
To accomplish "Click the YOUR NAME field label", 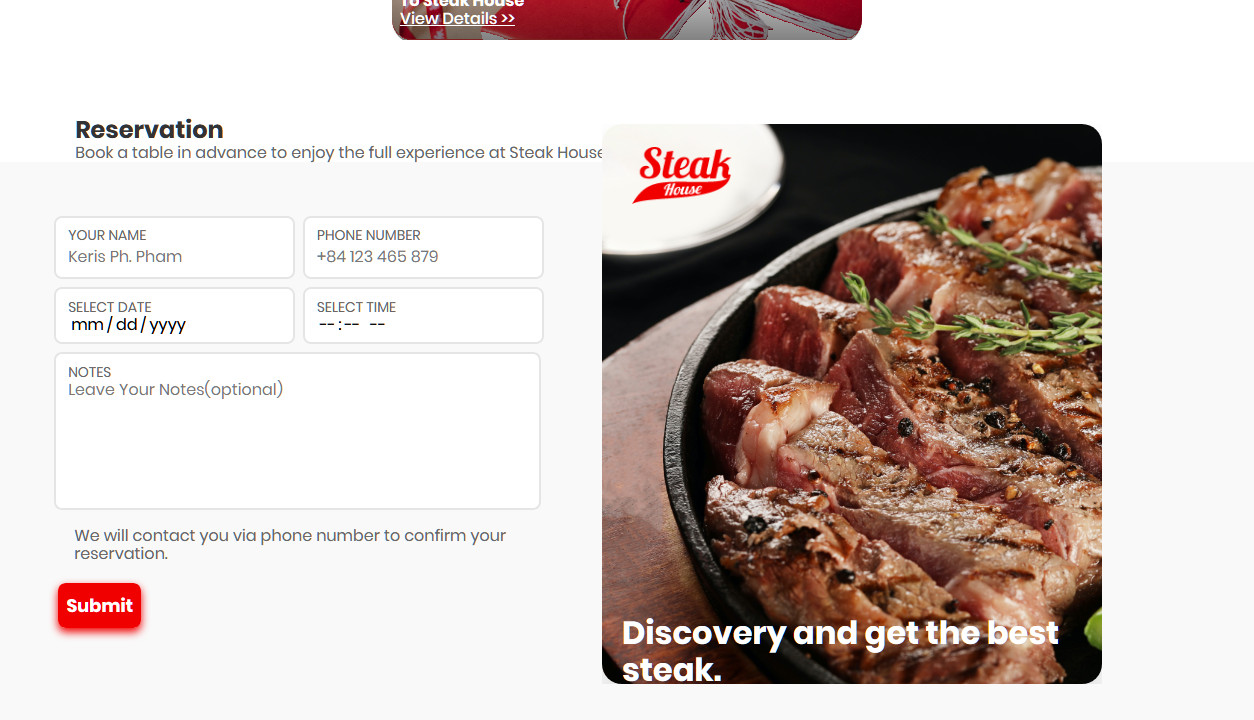I will point(107,235).
